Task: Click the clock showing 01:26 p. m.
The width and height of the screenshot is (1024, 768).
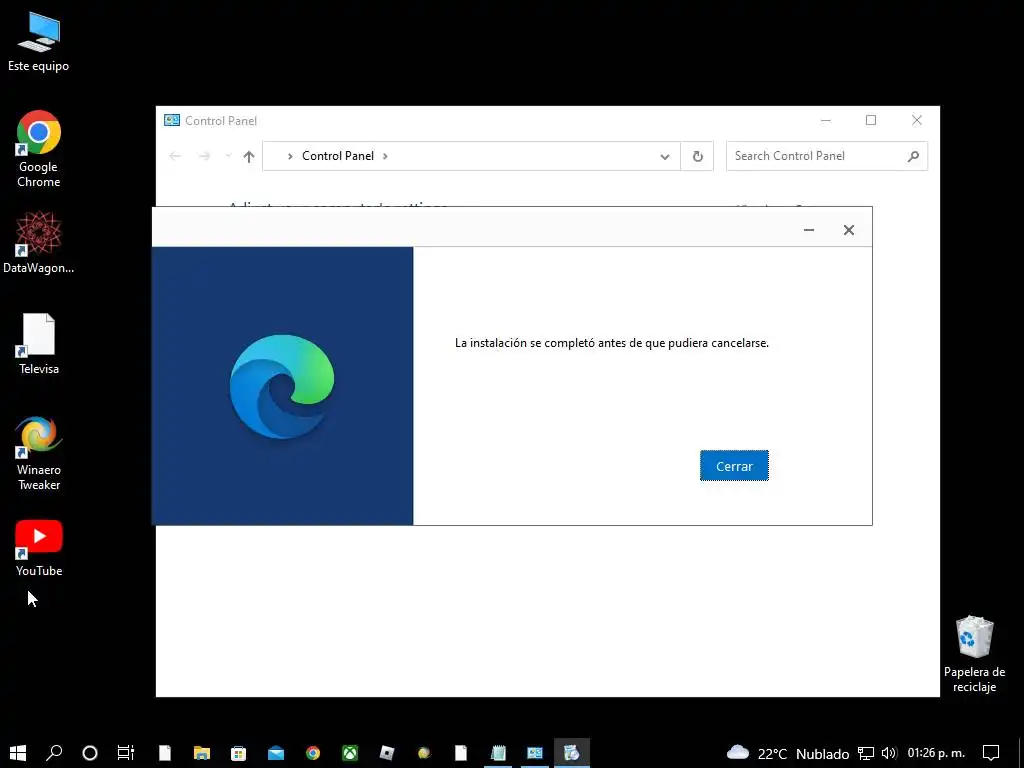Action: point(936,753)
